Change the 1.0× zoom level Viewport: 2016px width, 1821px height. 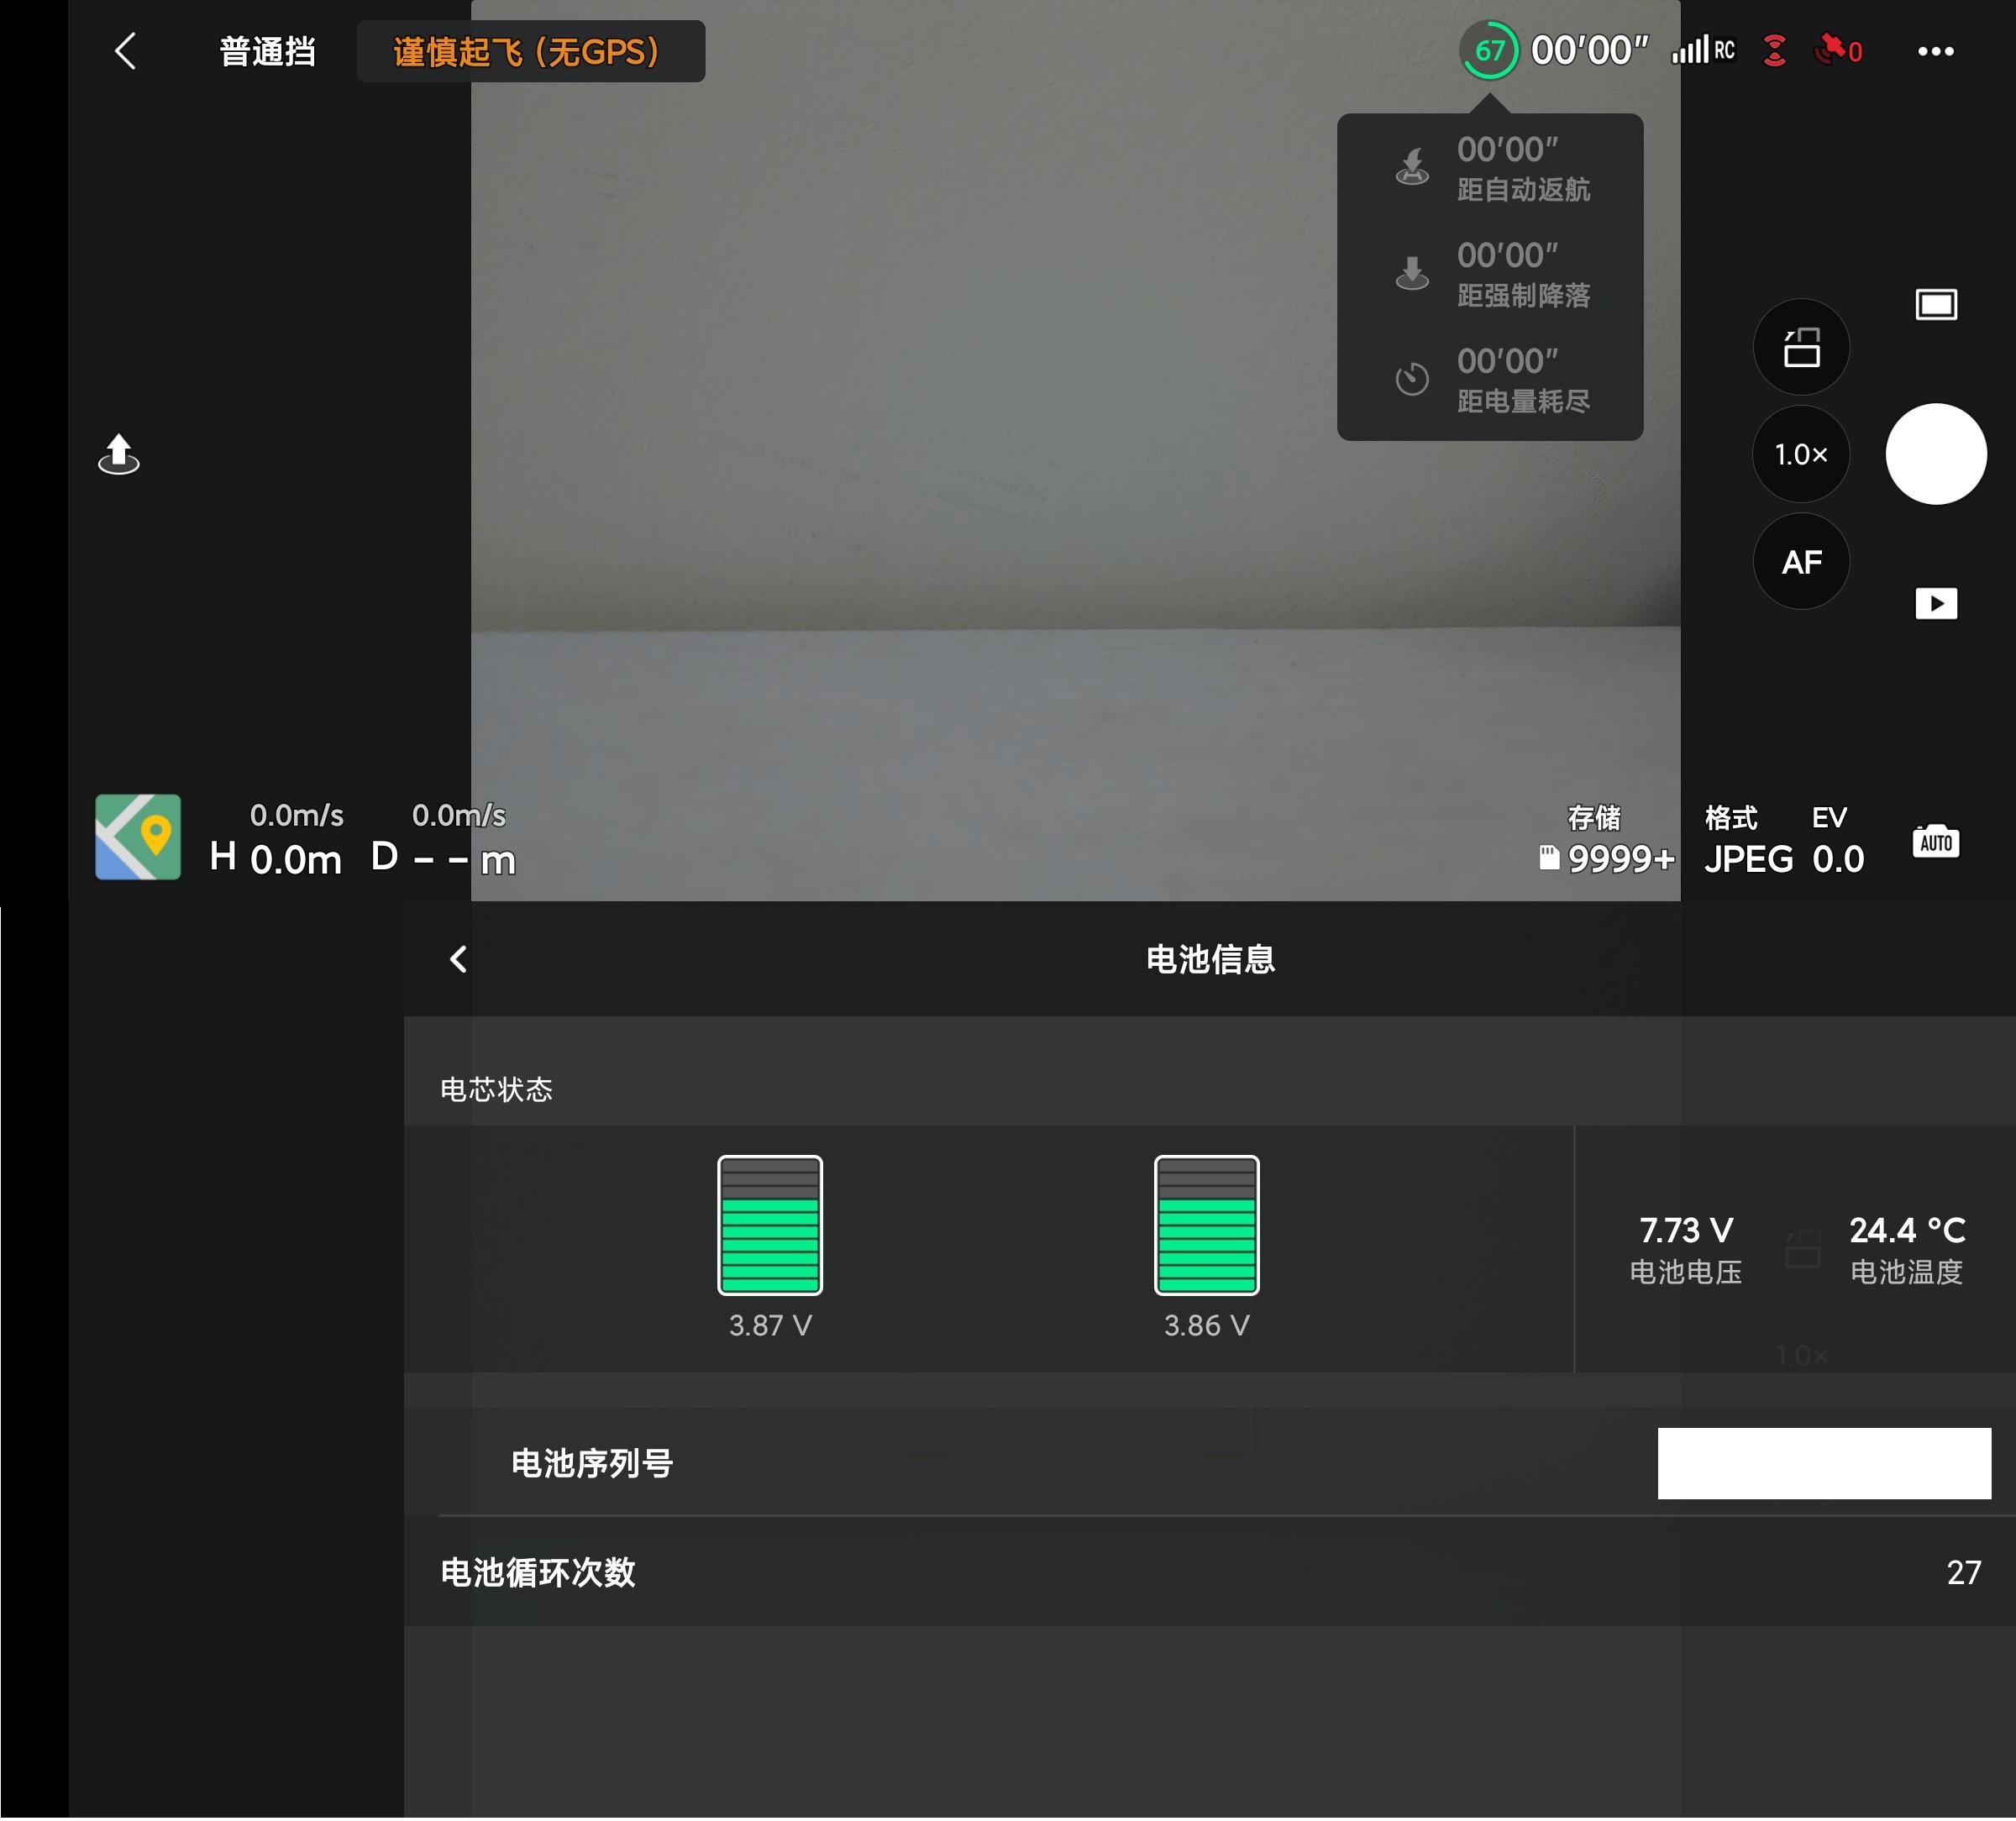pos(1801,454)
